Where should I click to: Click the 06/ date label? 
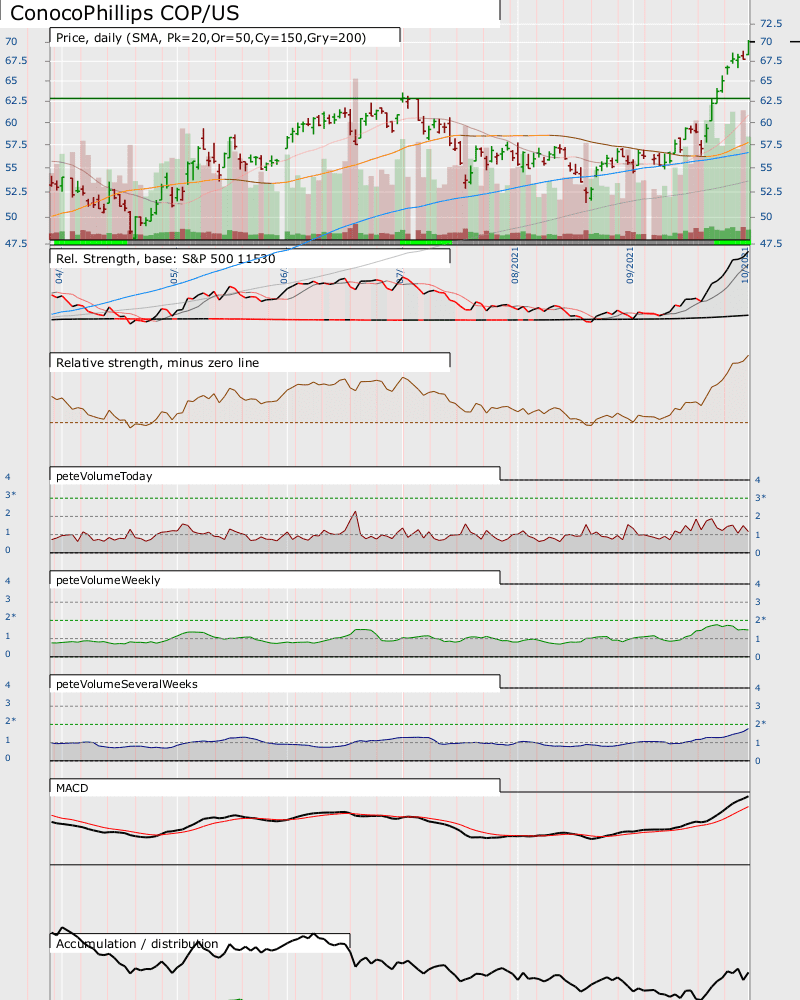284,276
